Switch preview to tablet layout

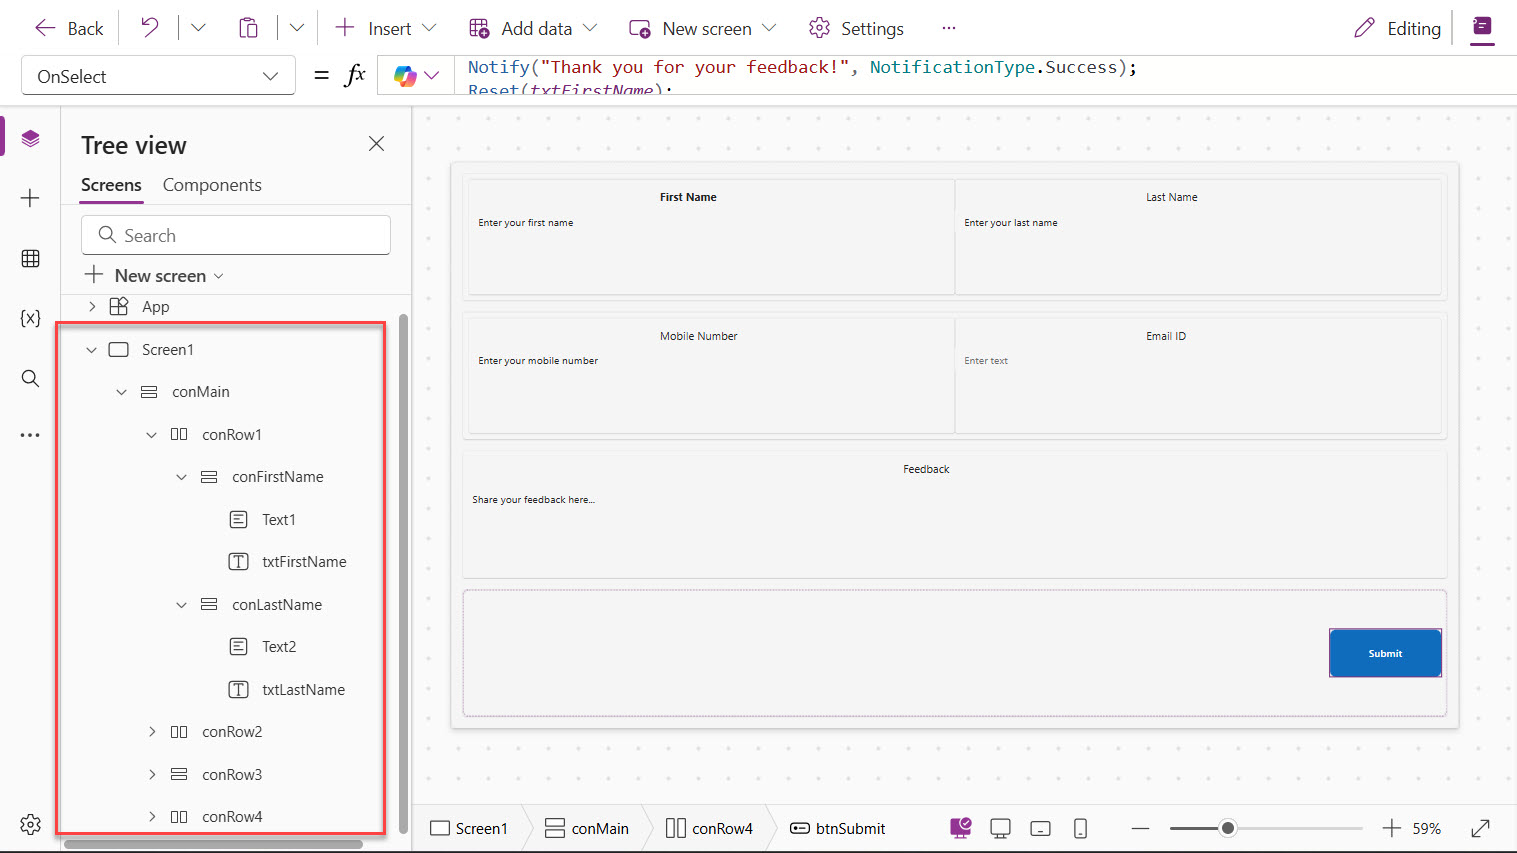click(1040, 828)
